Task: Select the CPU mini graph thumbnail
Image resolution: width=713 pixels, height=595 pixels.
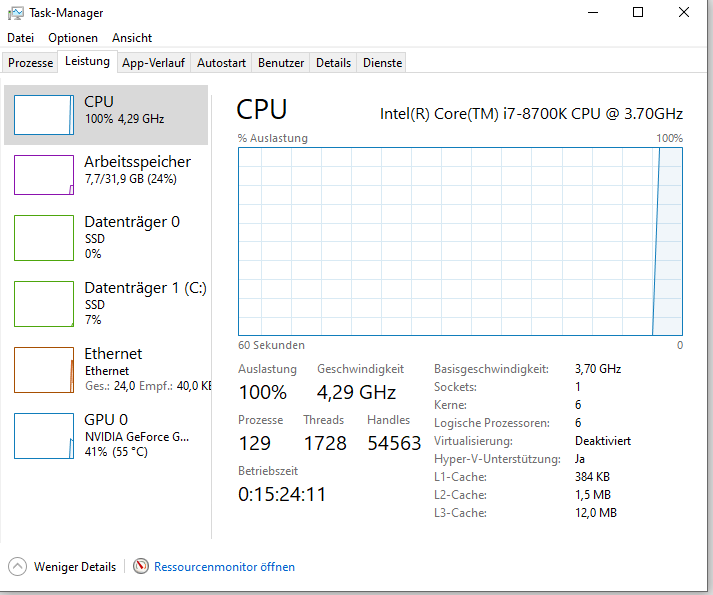Action: click(x=44, y=115)
